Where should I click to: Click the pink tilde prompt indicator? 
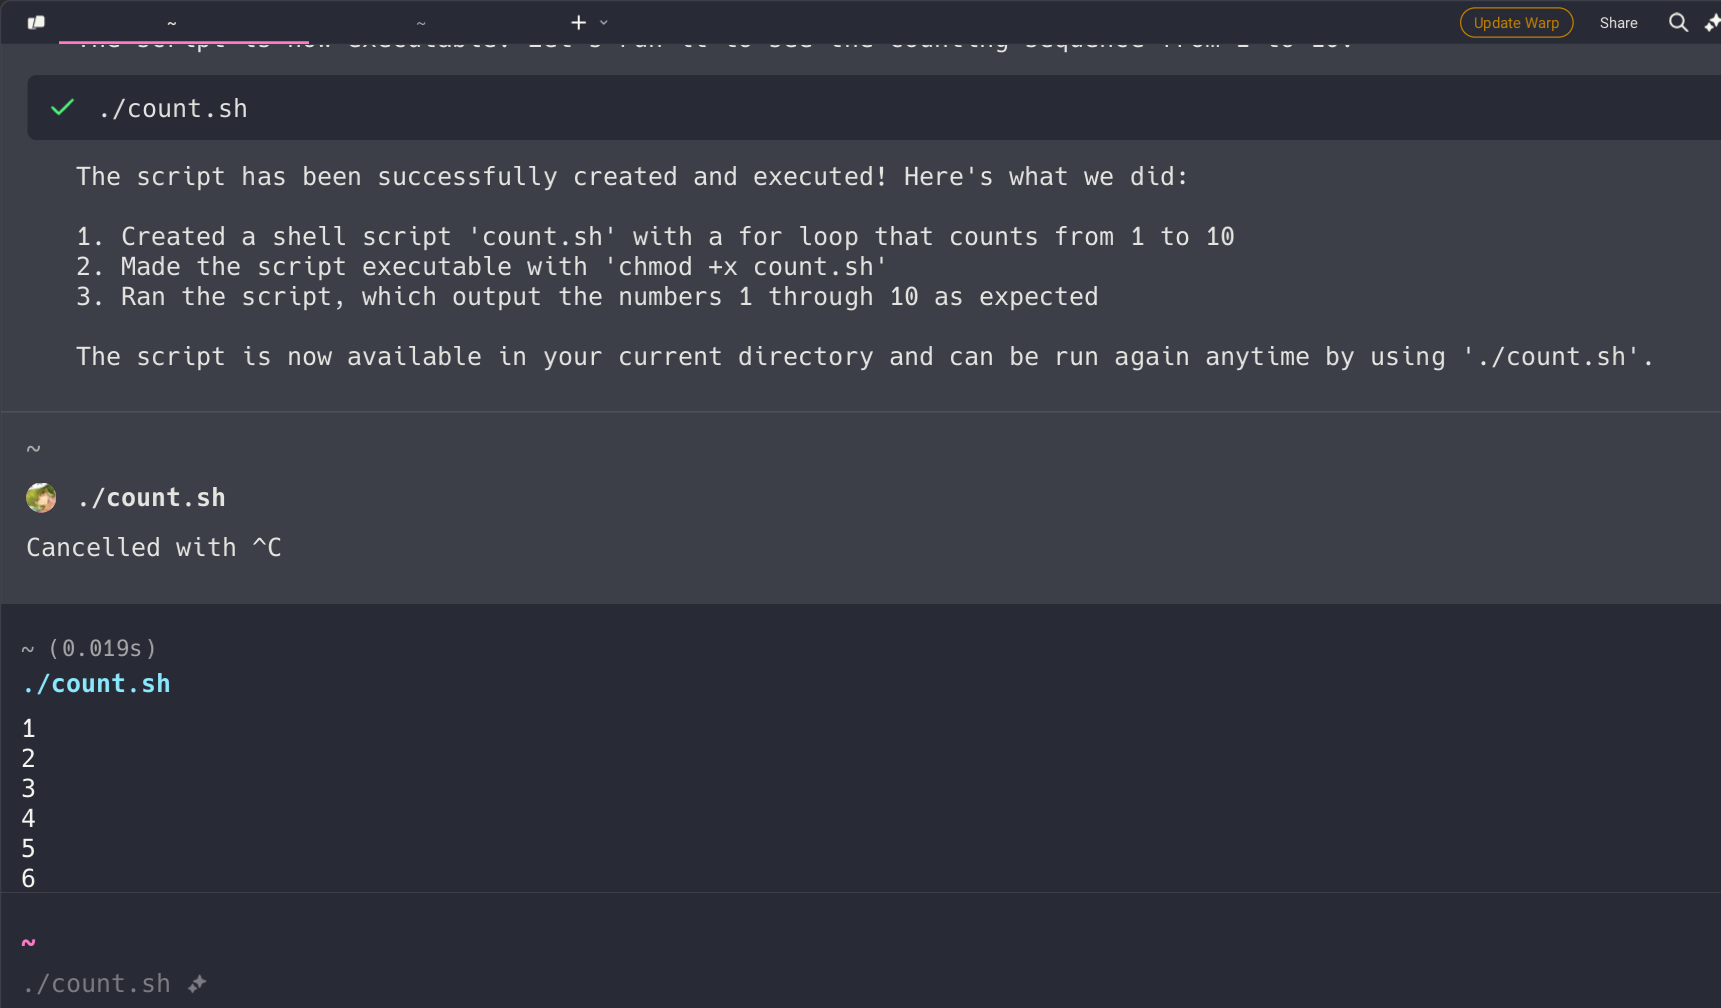28,942
